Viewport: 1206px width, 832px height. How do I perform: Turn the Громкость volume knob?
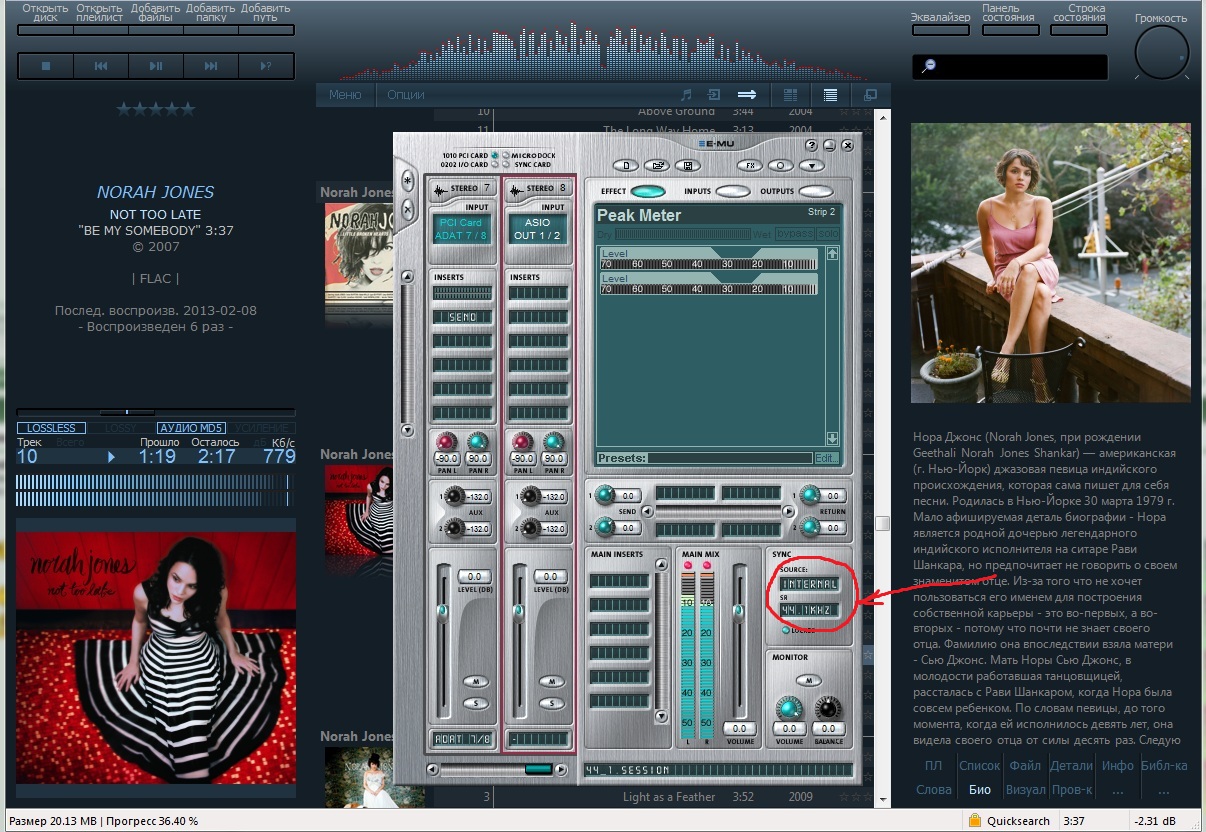(x=1162, y=51)
